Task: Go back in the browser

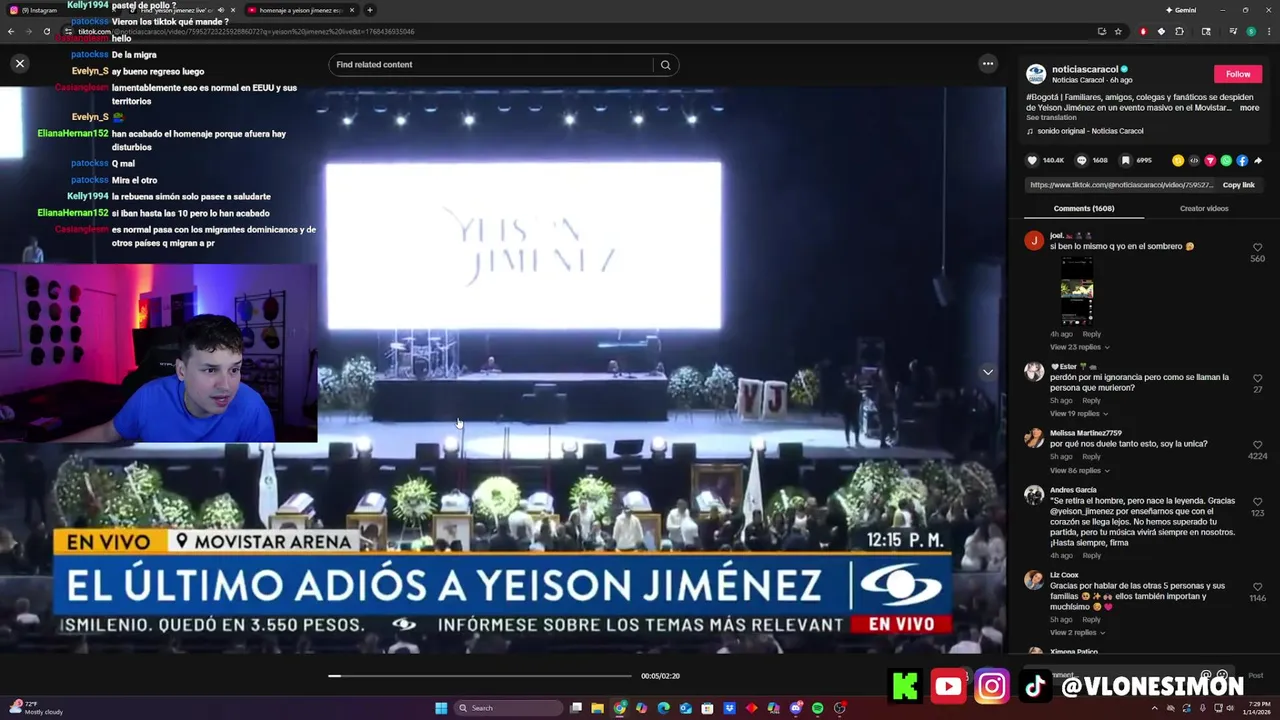Action: pos(11,31)
